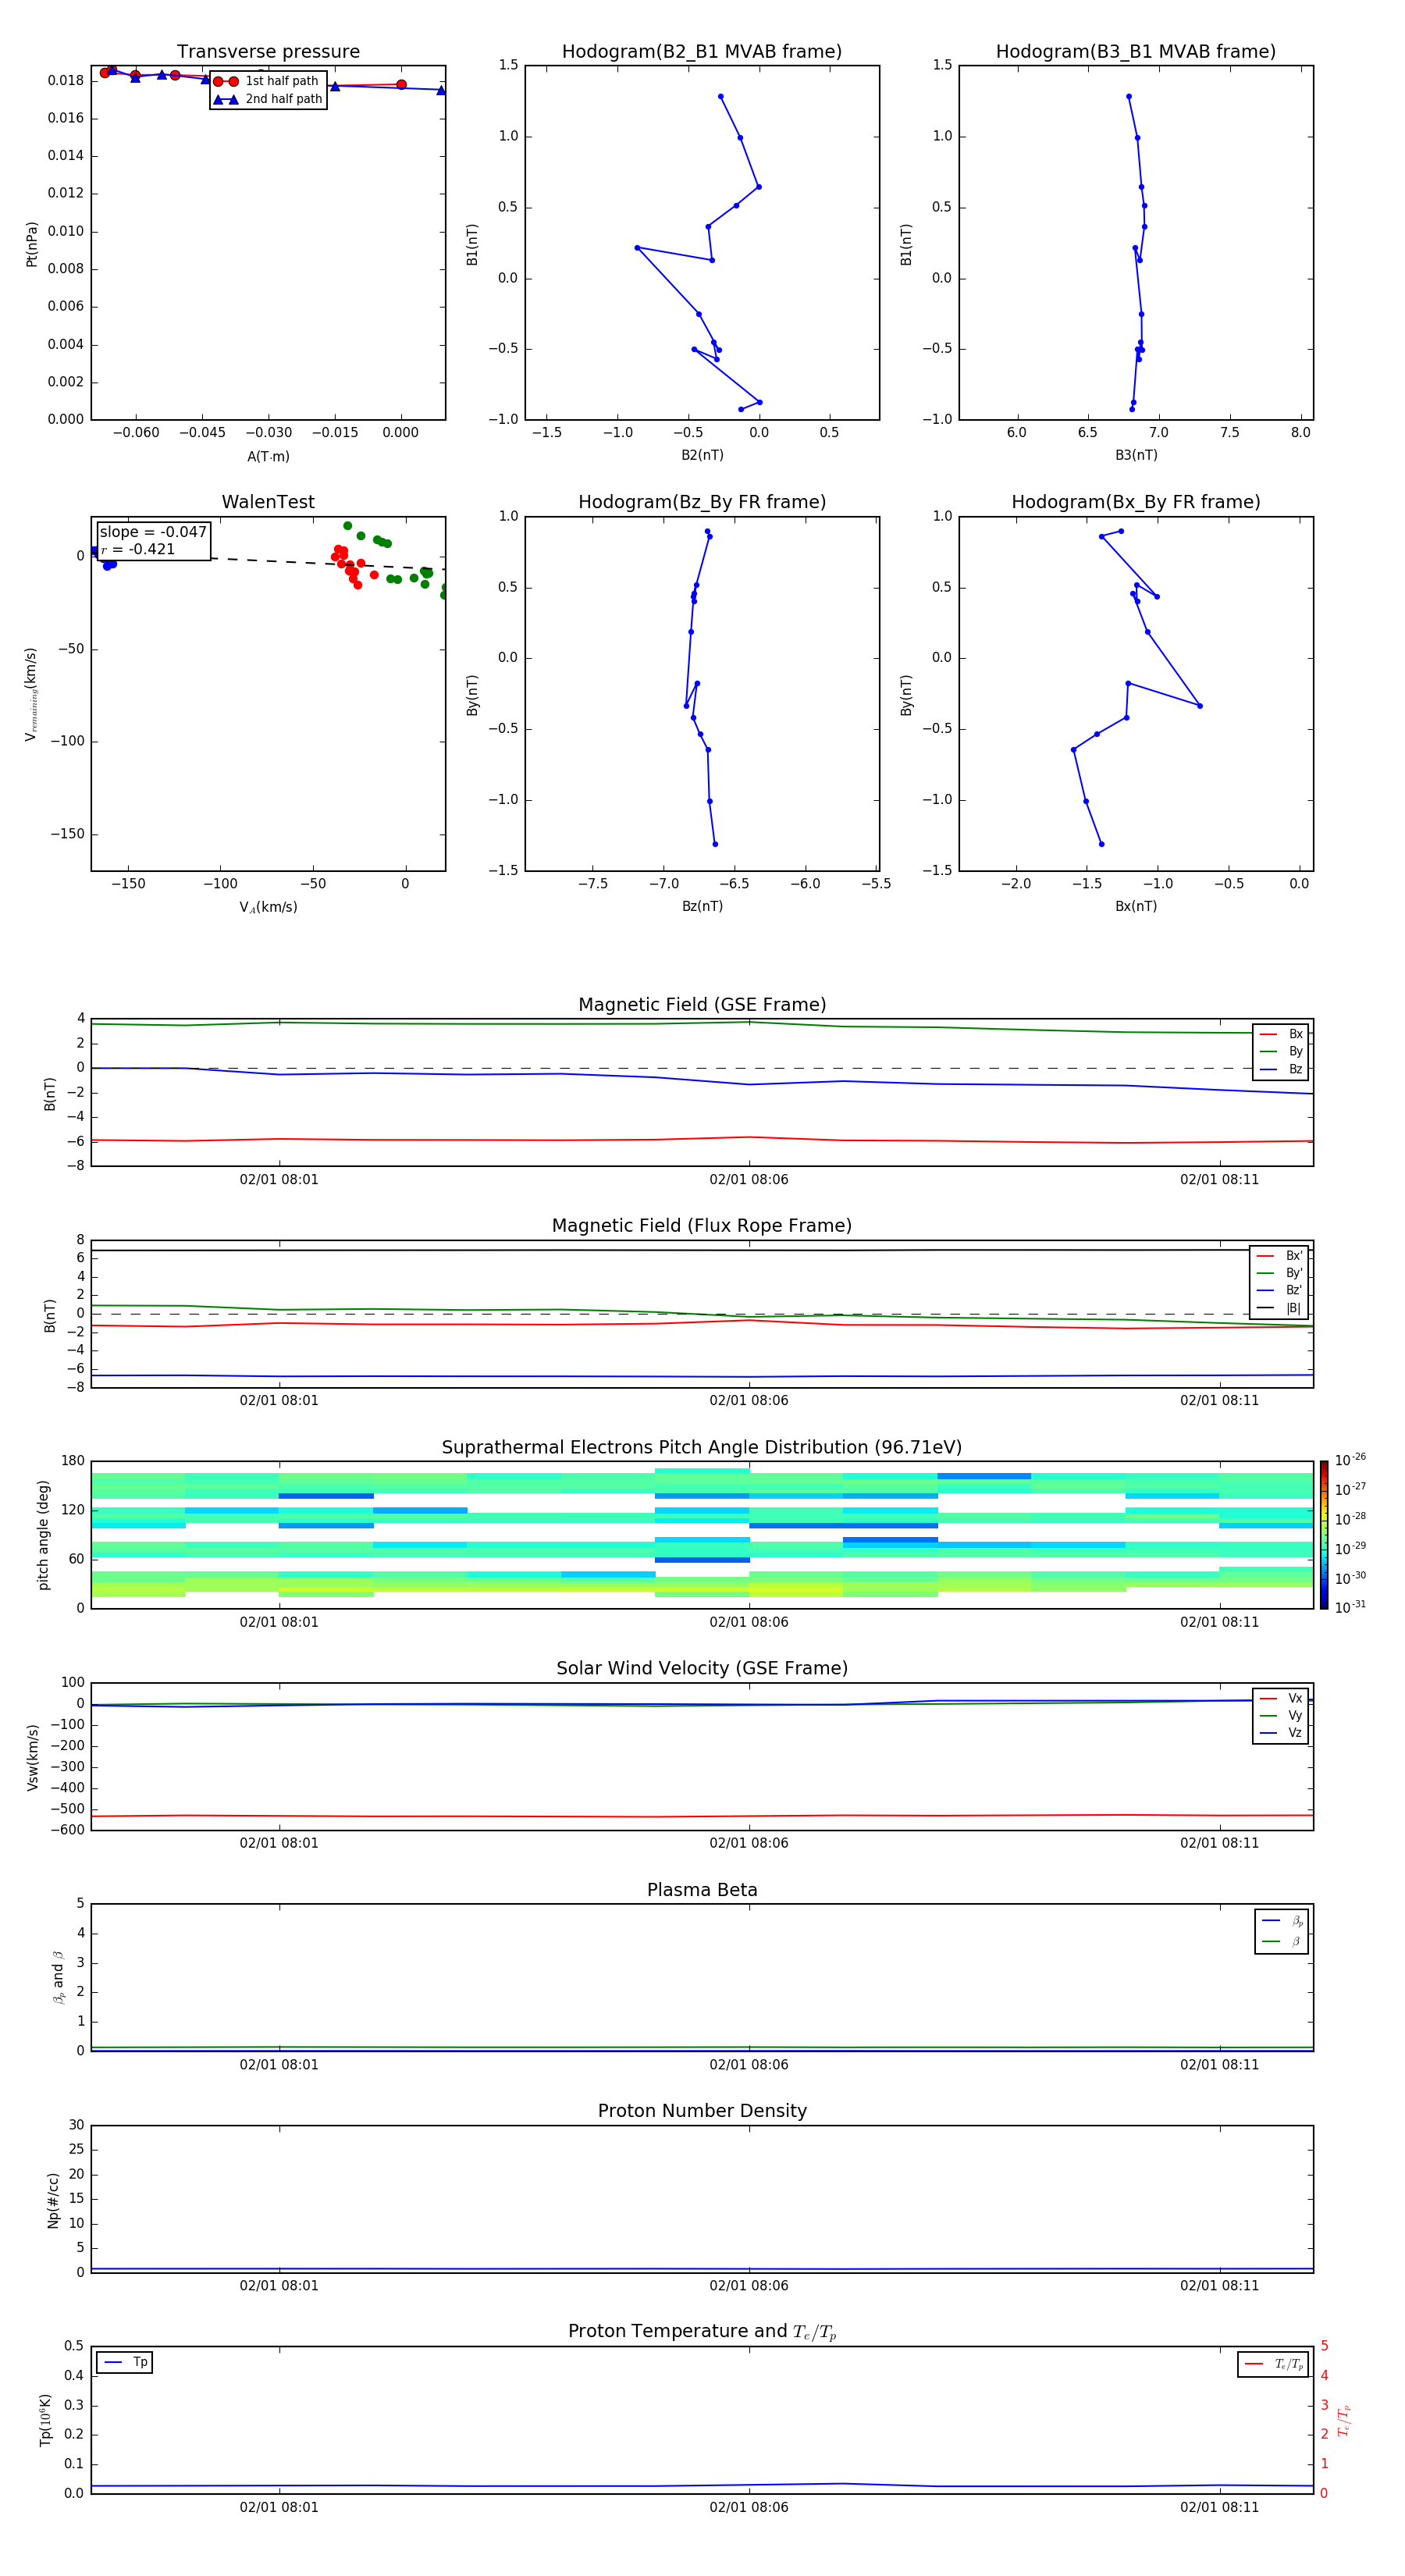Click the 'Bz(nT)' x-axis label
1405x2576 pixels.
pos(702,906)
